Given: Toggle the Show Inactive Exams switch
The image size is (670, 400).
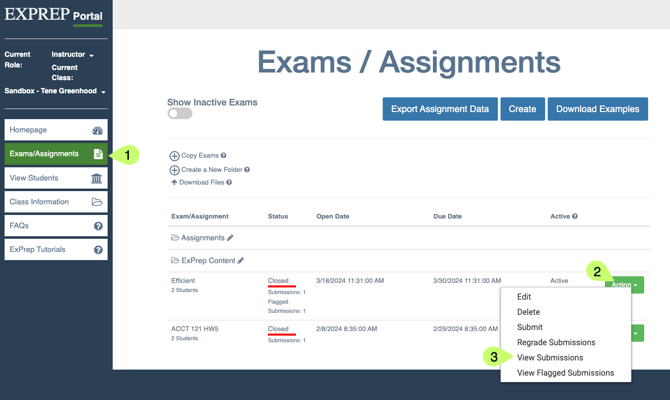Looking at the screenshot, I should click(x=179, y=114).
